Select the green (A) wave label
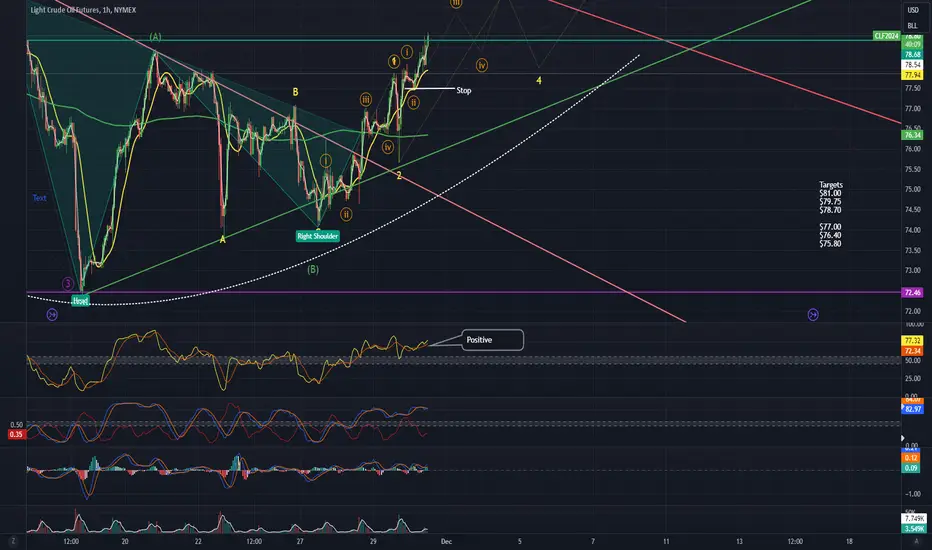The height and width of the screenshot is (550, 932). point(155,37)
